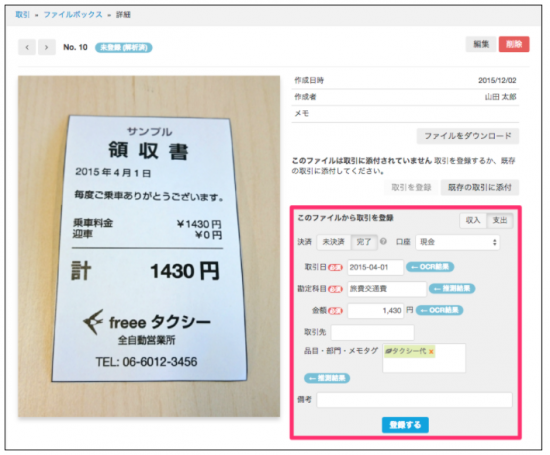Apply 推測結果 for the item tags
Image resolution: width=550 pixels, height=455 pixels.
(x=327, y=378)
